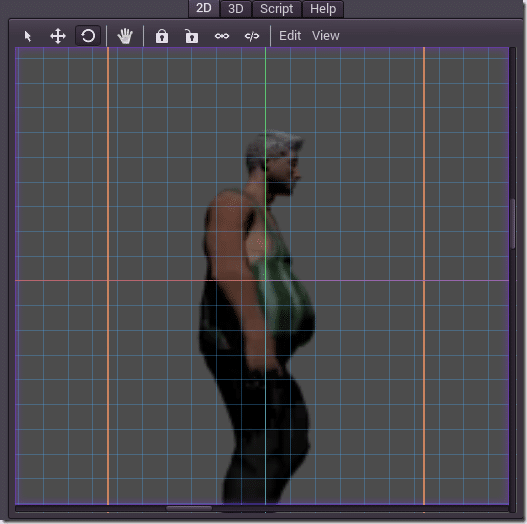Unlock the selected object with open padlock

pyautogui.click(x=192, y=36)
